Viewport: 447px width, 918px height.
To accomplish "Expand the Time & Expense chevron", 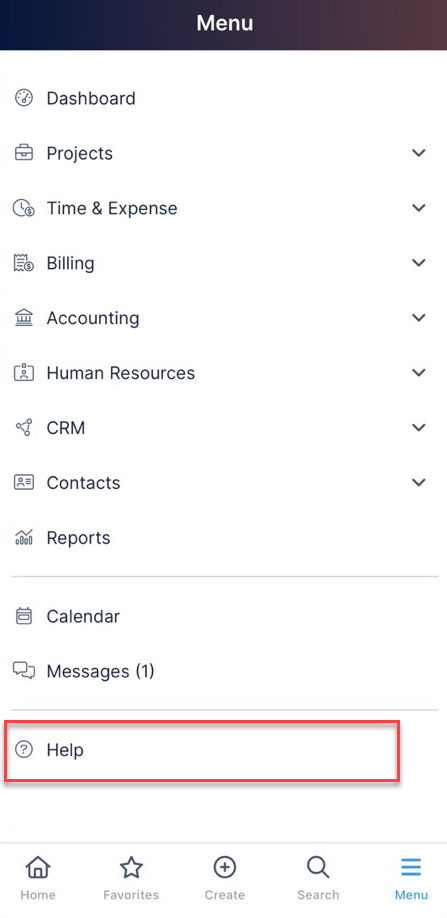I will pyautogui.click(x=418, y=208).
